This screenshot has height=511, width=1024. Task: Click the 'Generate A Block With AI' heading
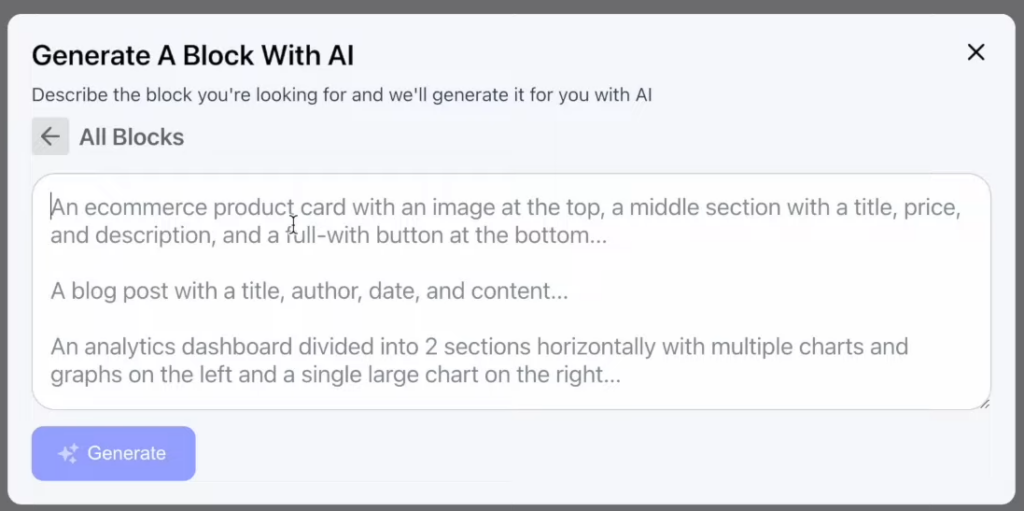tap(193, 56)
